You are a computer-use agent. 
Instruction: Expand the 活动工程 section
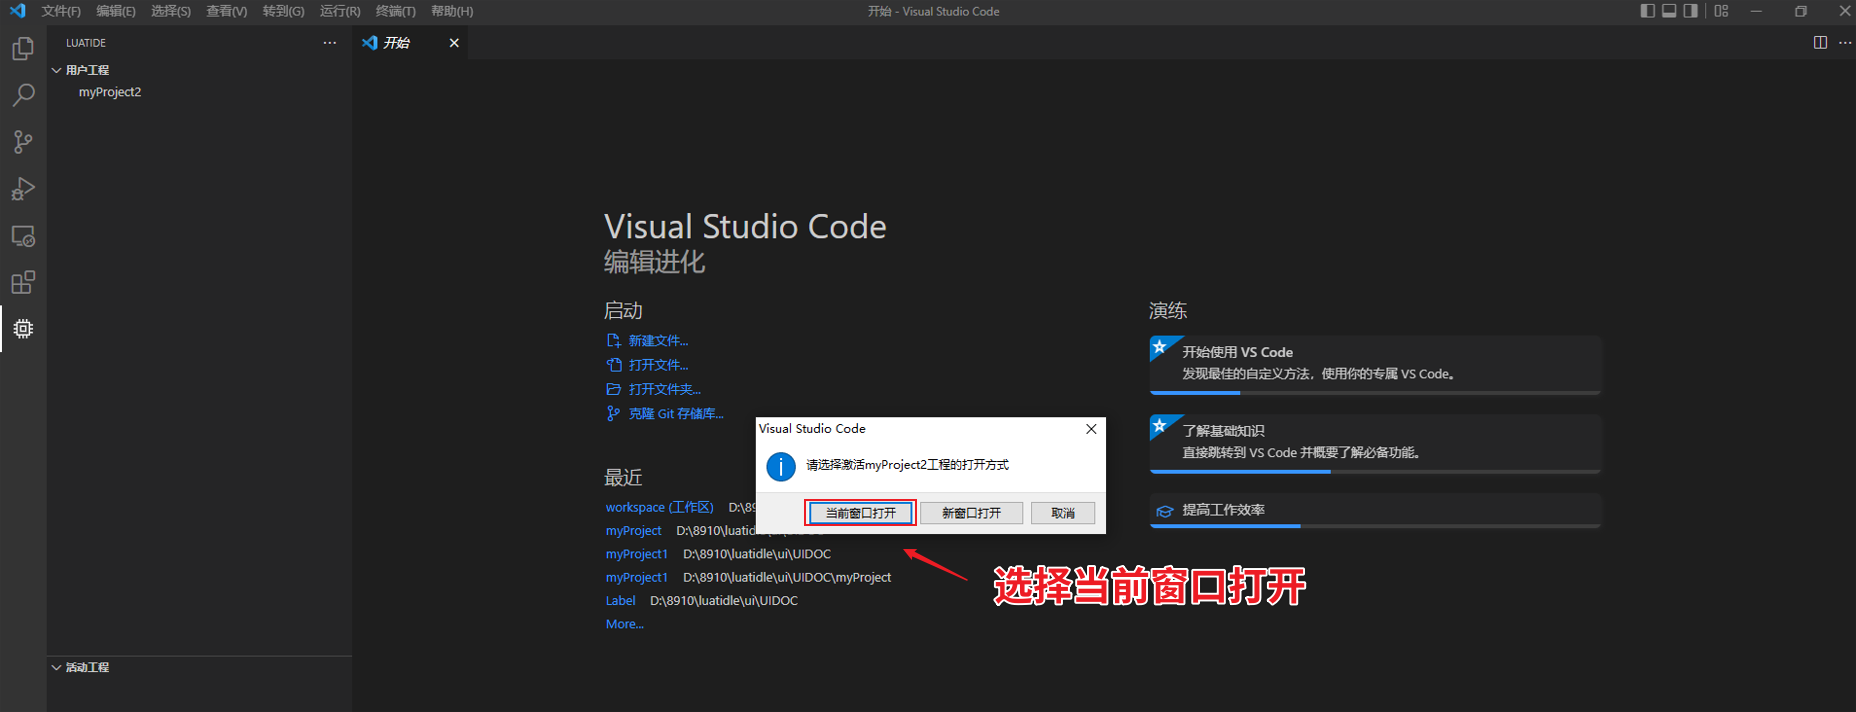point(57,667)
